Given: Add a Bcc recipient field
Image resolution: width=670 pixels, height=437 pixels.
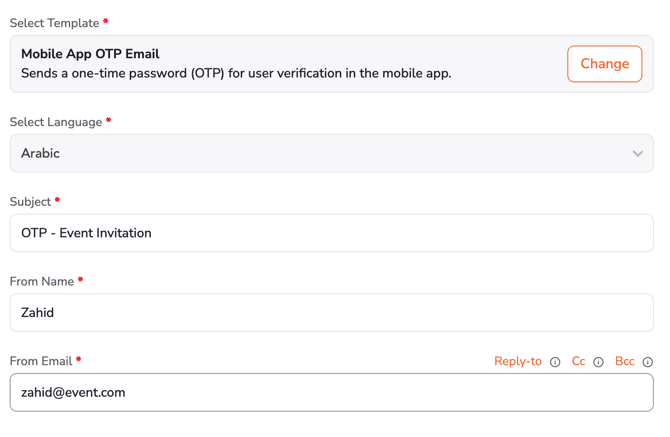Looking at the screenshot, I should (624, 361).
